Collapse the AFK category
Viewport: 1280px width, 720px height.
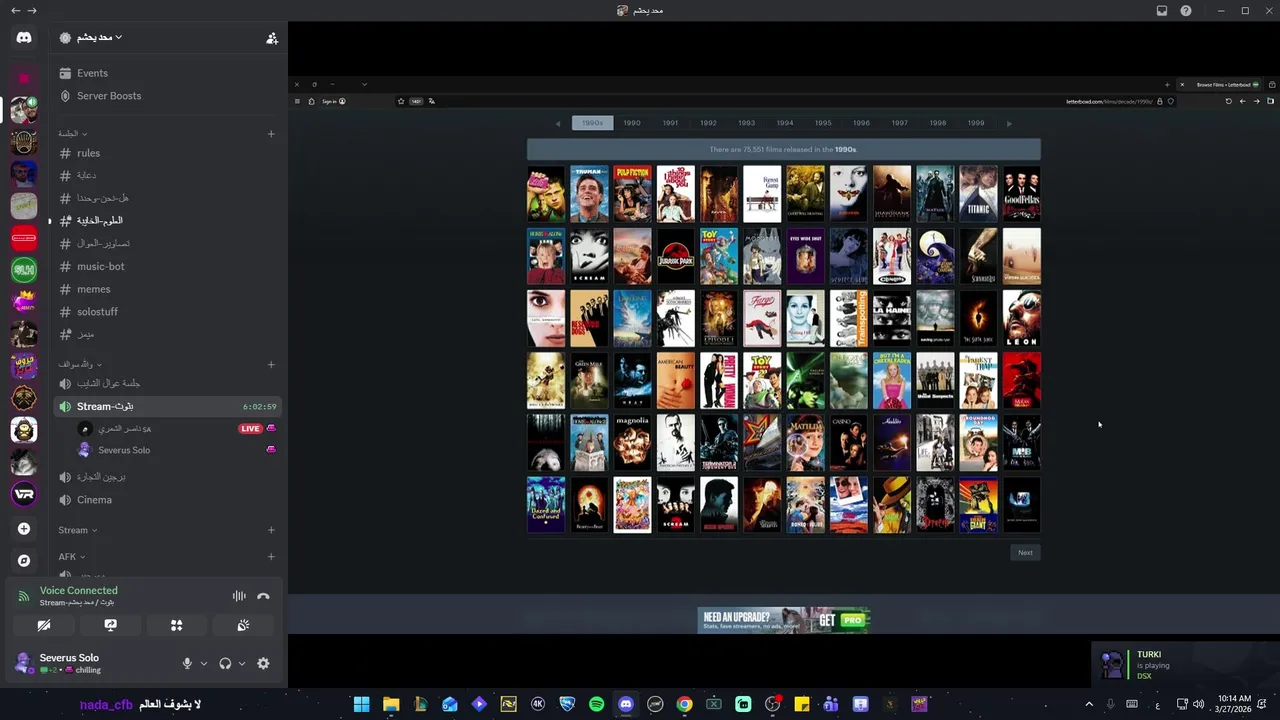pyautogui.click(x=71, y=557)
